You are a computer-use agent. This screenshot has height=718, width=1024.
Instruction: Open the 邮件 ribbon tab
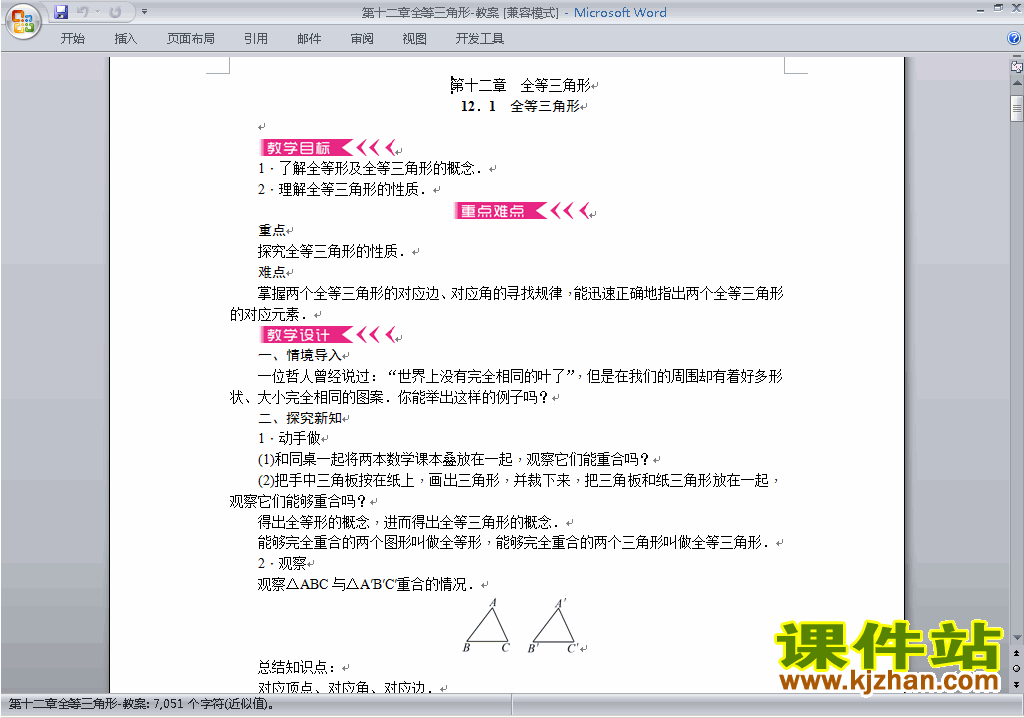(309, 39)
